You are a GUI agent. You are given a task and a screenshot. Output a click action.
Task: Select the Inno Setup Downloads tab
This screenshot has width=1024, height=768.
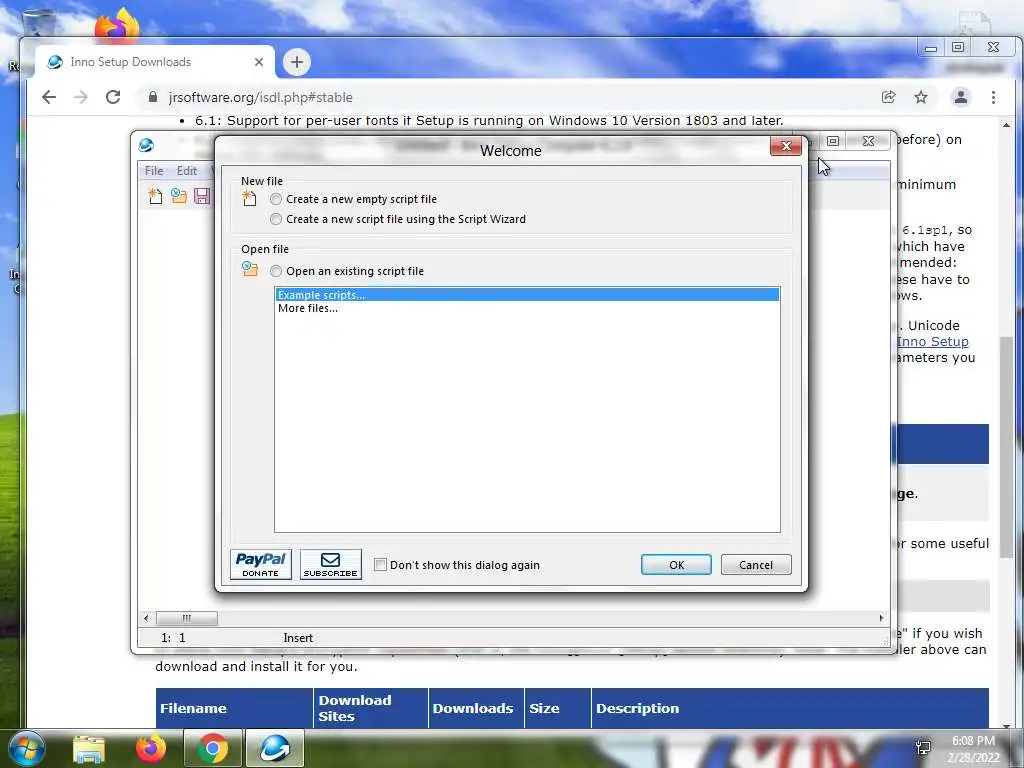(x=154, y=62)
